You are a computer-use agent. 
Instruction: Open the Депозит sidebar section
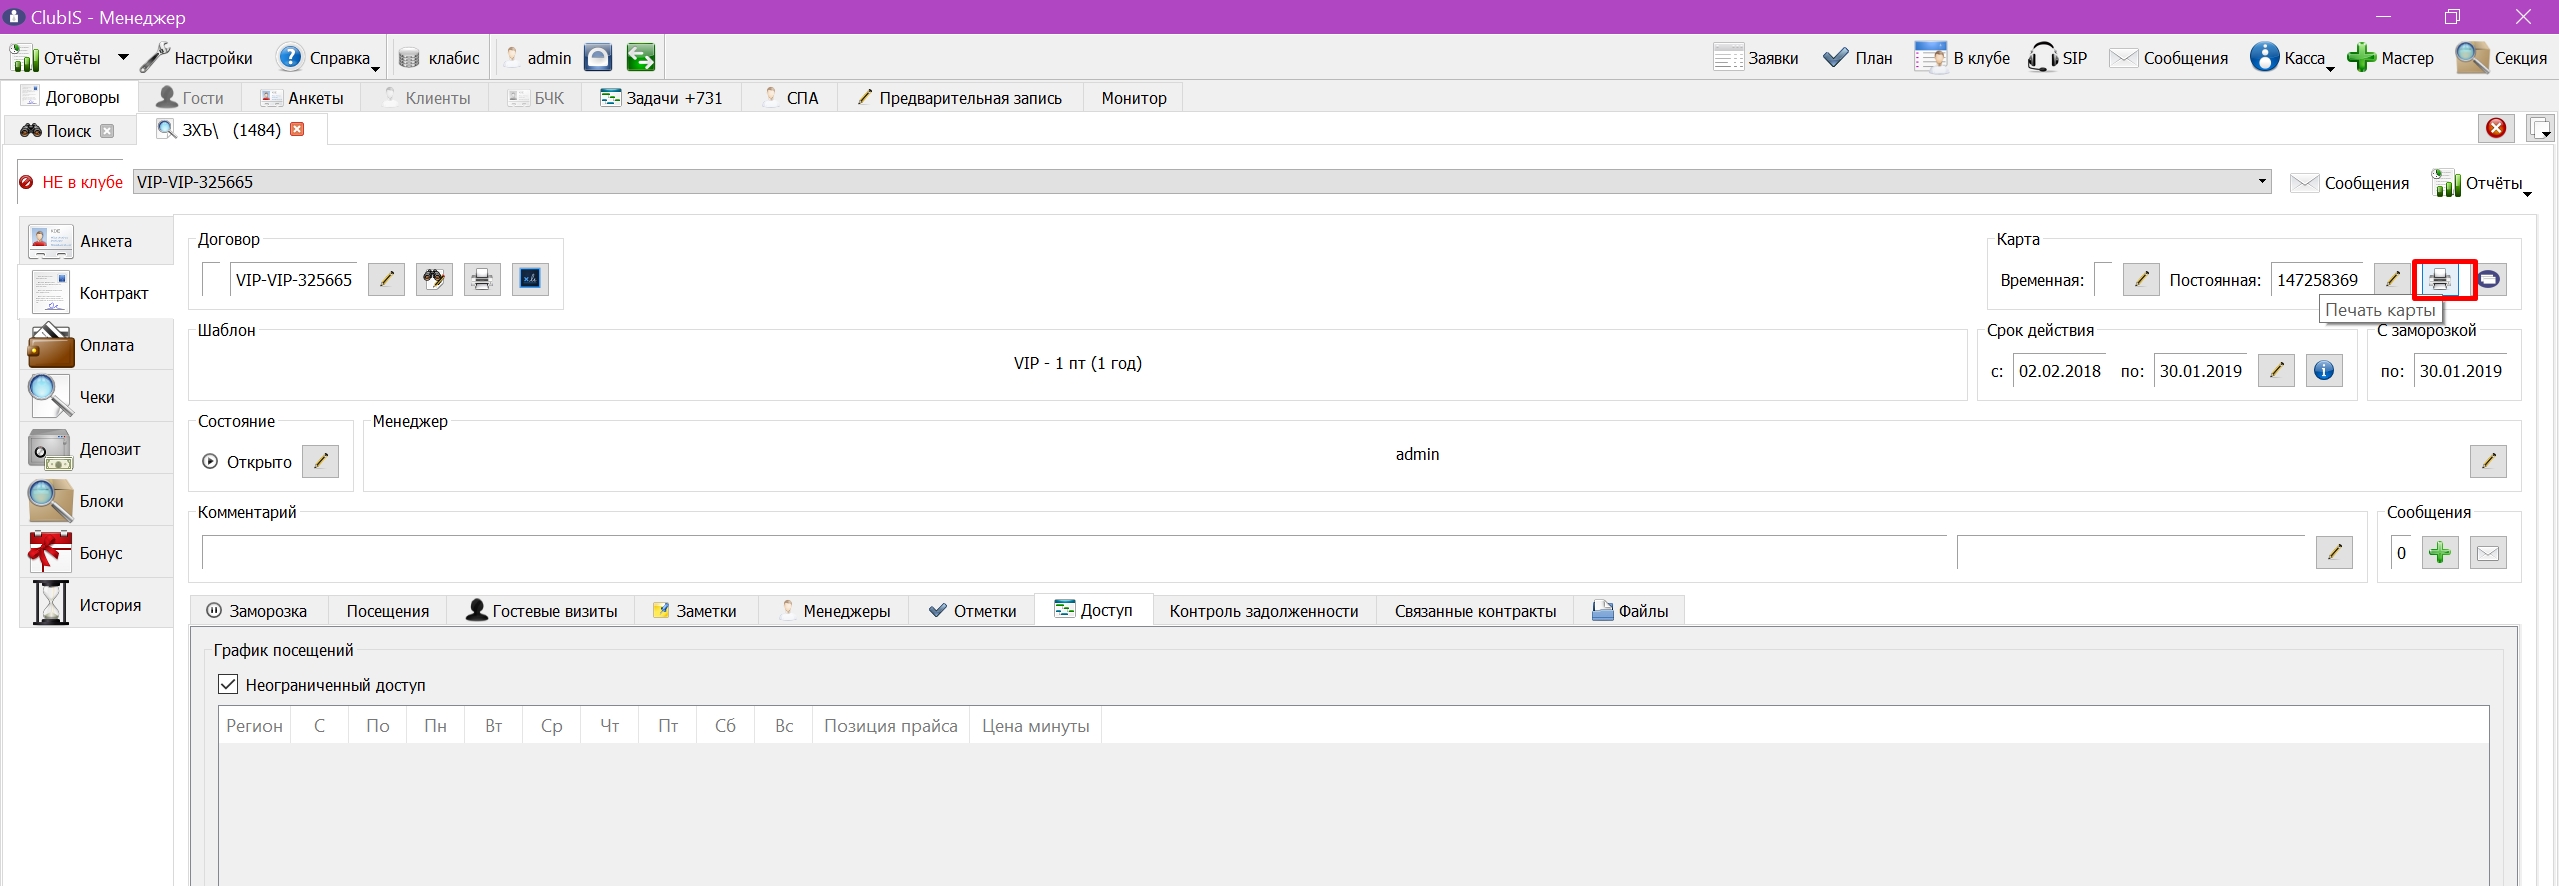tap(96, 449)
